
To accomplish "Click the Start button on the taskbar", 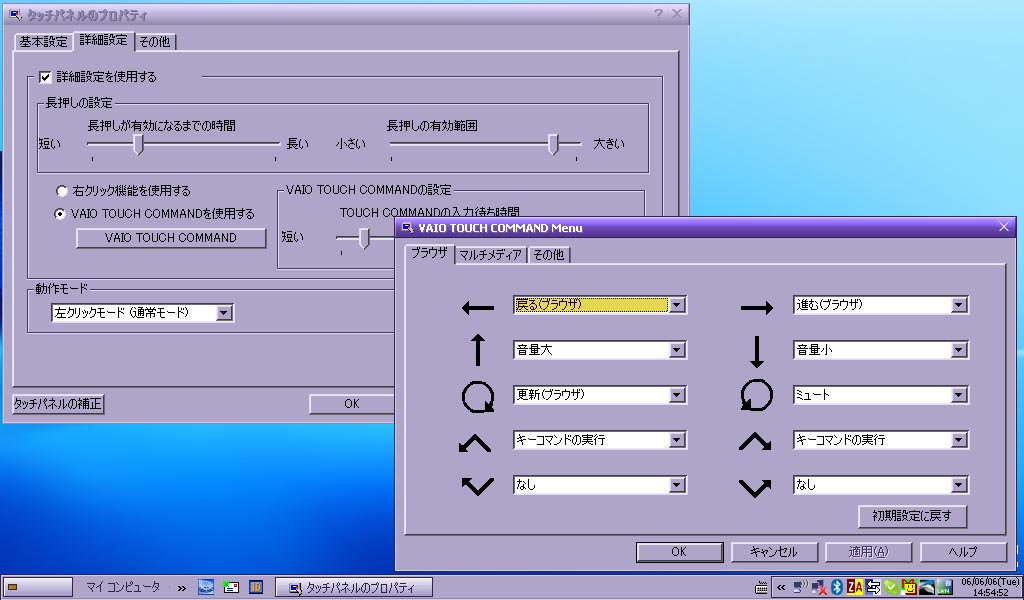I will point(37,588).
